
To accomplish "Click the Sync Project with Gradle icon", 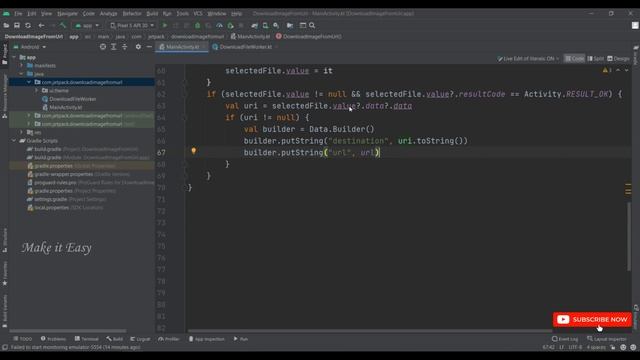I will [x=255, y=25].
